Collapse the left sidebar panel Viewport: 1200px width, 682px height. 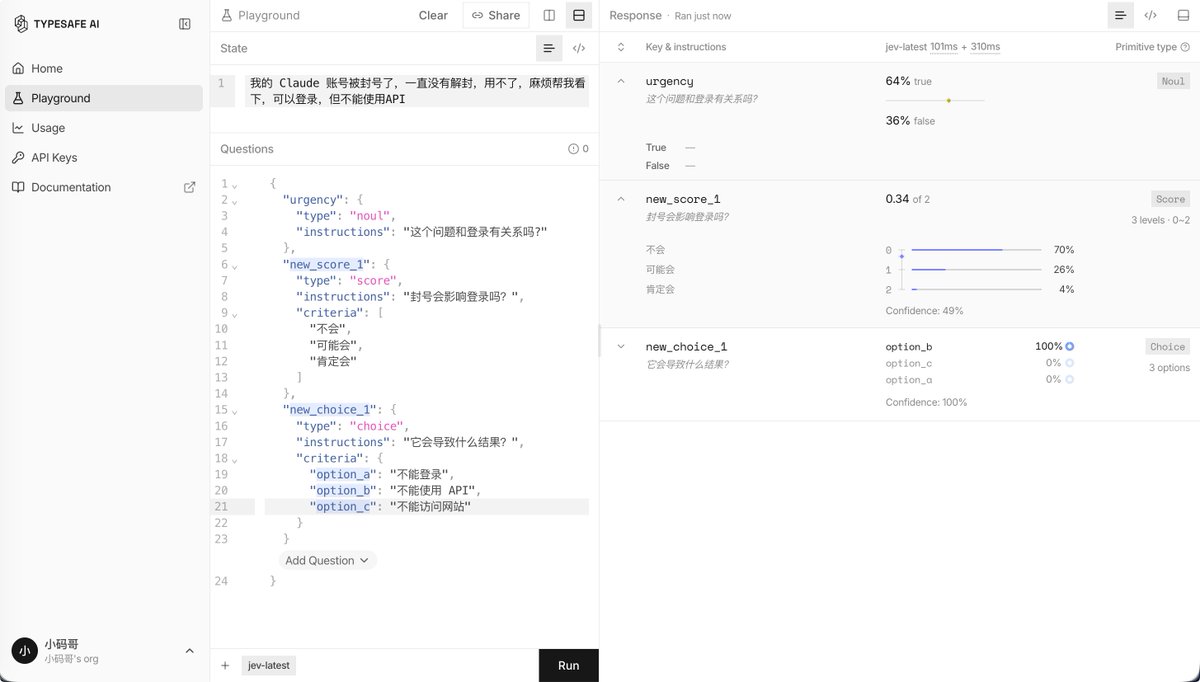coord(185,24)
